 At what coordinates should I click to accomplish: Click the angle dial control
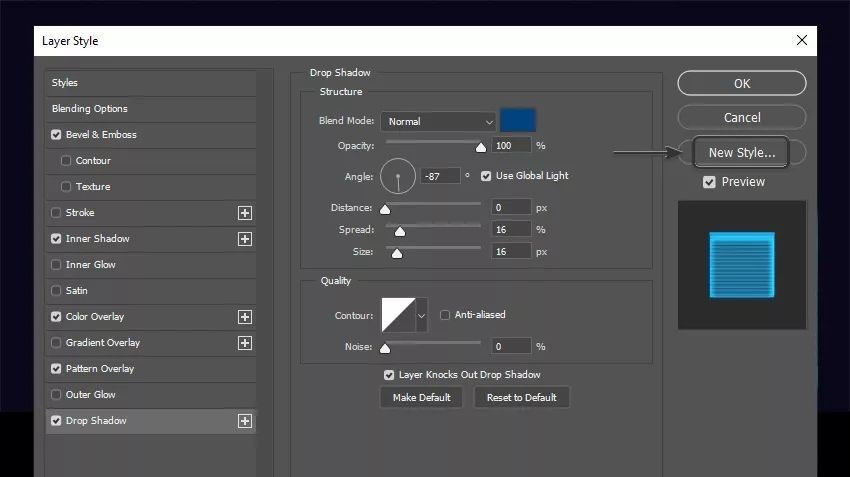(397, 176)
